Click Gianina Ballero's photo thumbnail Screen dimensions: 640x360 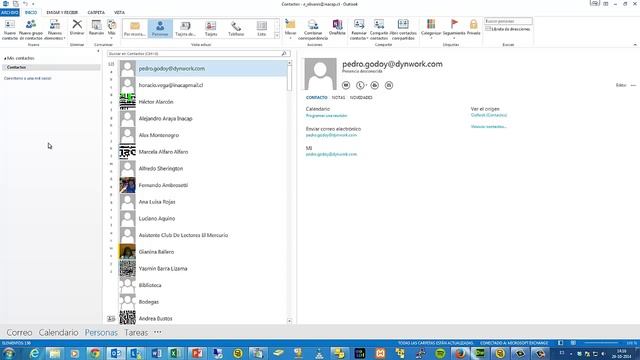127,252
